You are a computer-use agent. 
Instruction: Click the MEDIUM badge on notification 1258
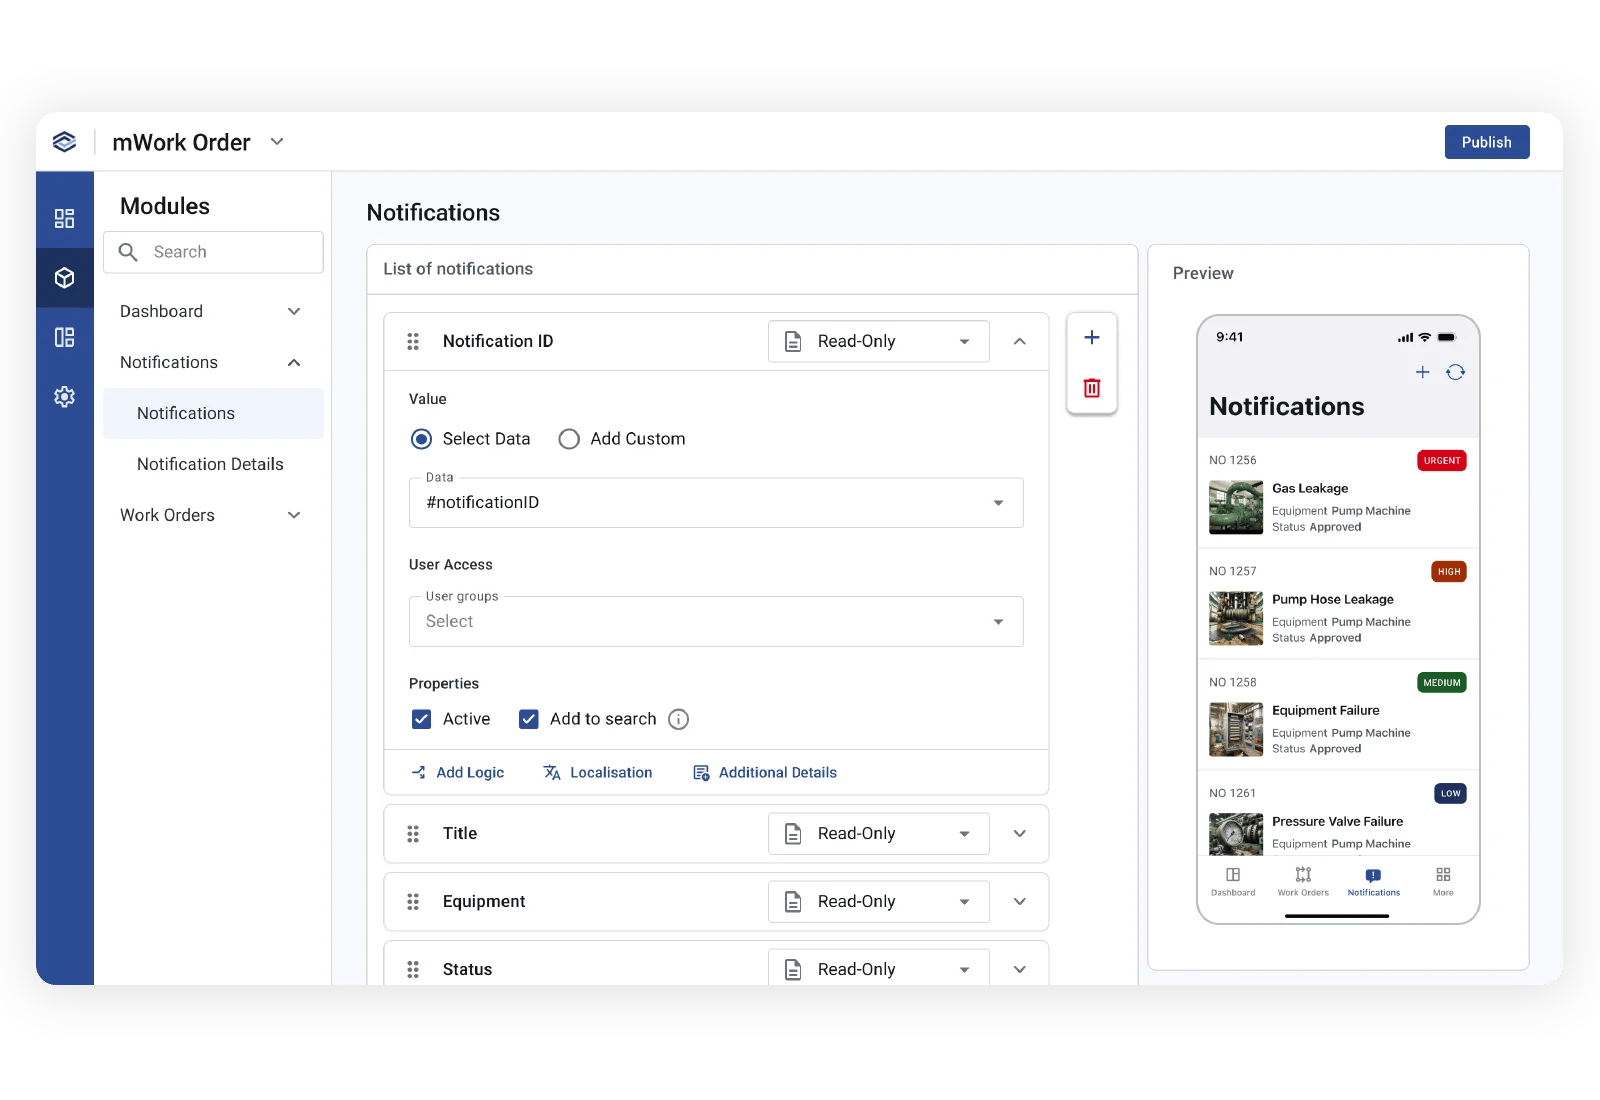click(x=1442, y=683)
